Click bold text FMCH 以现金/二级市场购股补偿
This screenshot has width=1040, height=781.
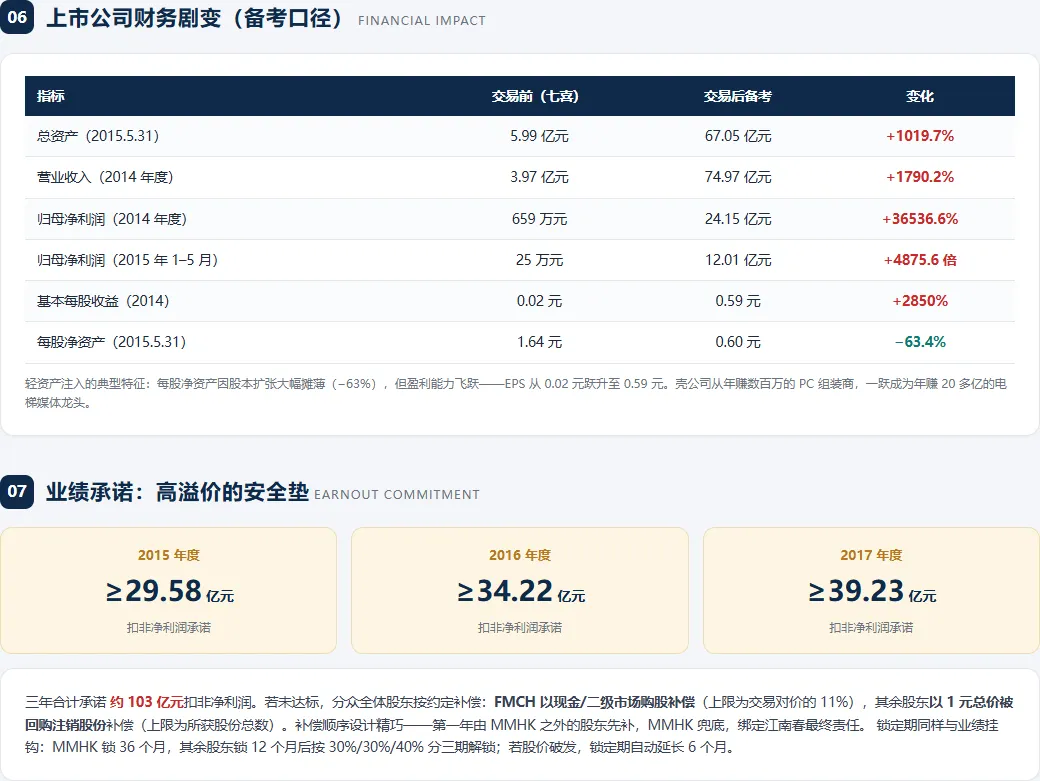click(594, 702)
